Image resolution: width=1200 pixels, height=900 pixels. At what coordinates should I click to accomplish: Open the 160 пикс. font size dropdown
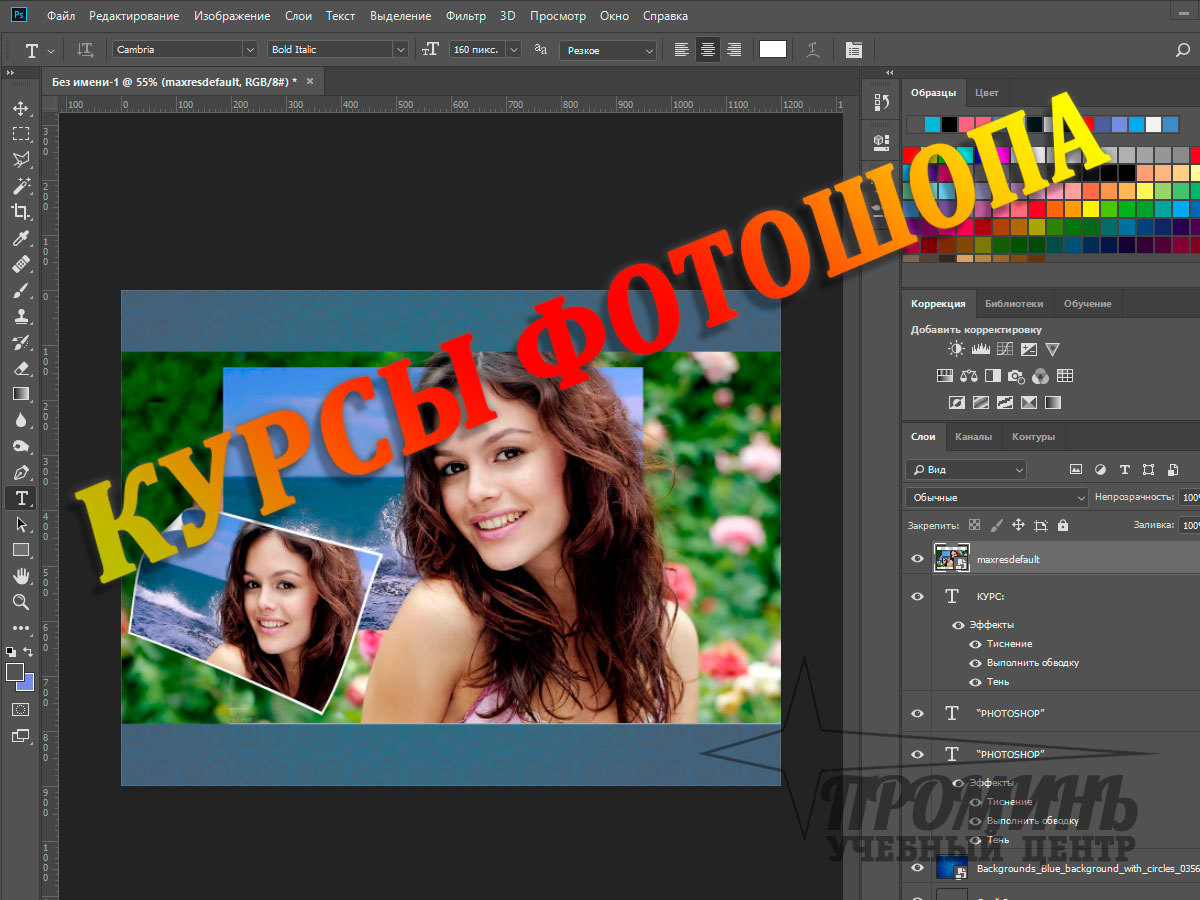(514, 49)
